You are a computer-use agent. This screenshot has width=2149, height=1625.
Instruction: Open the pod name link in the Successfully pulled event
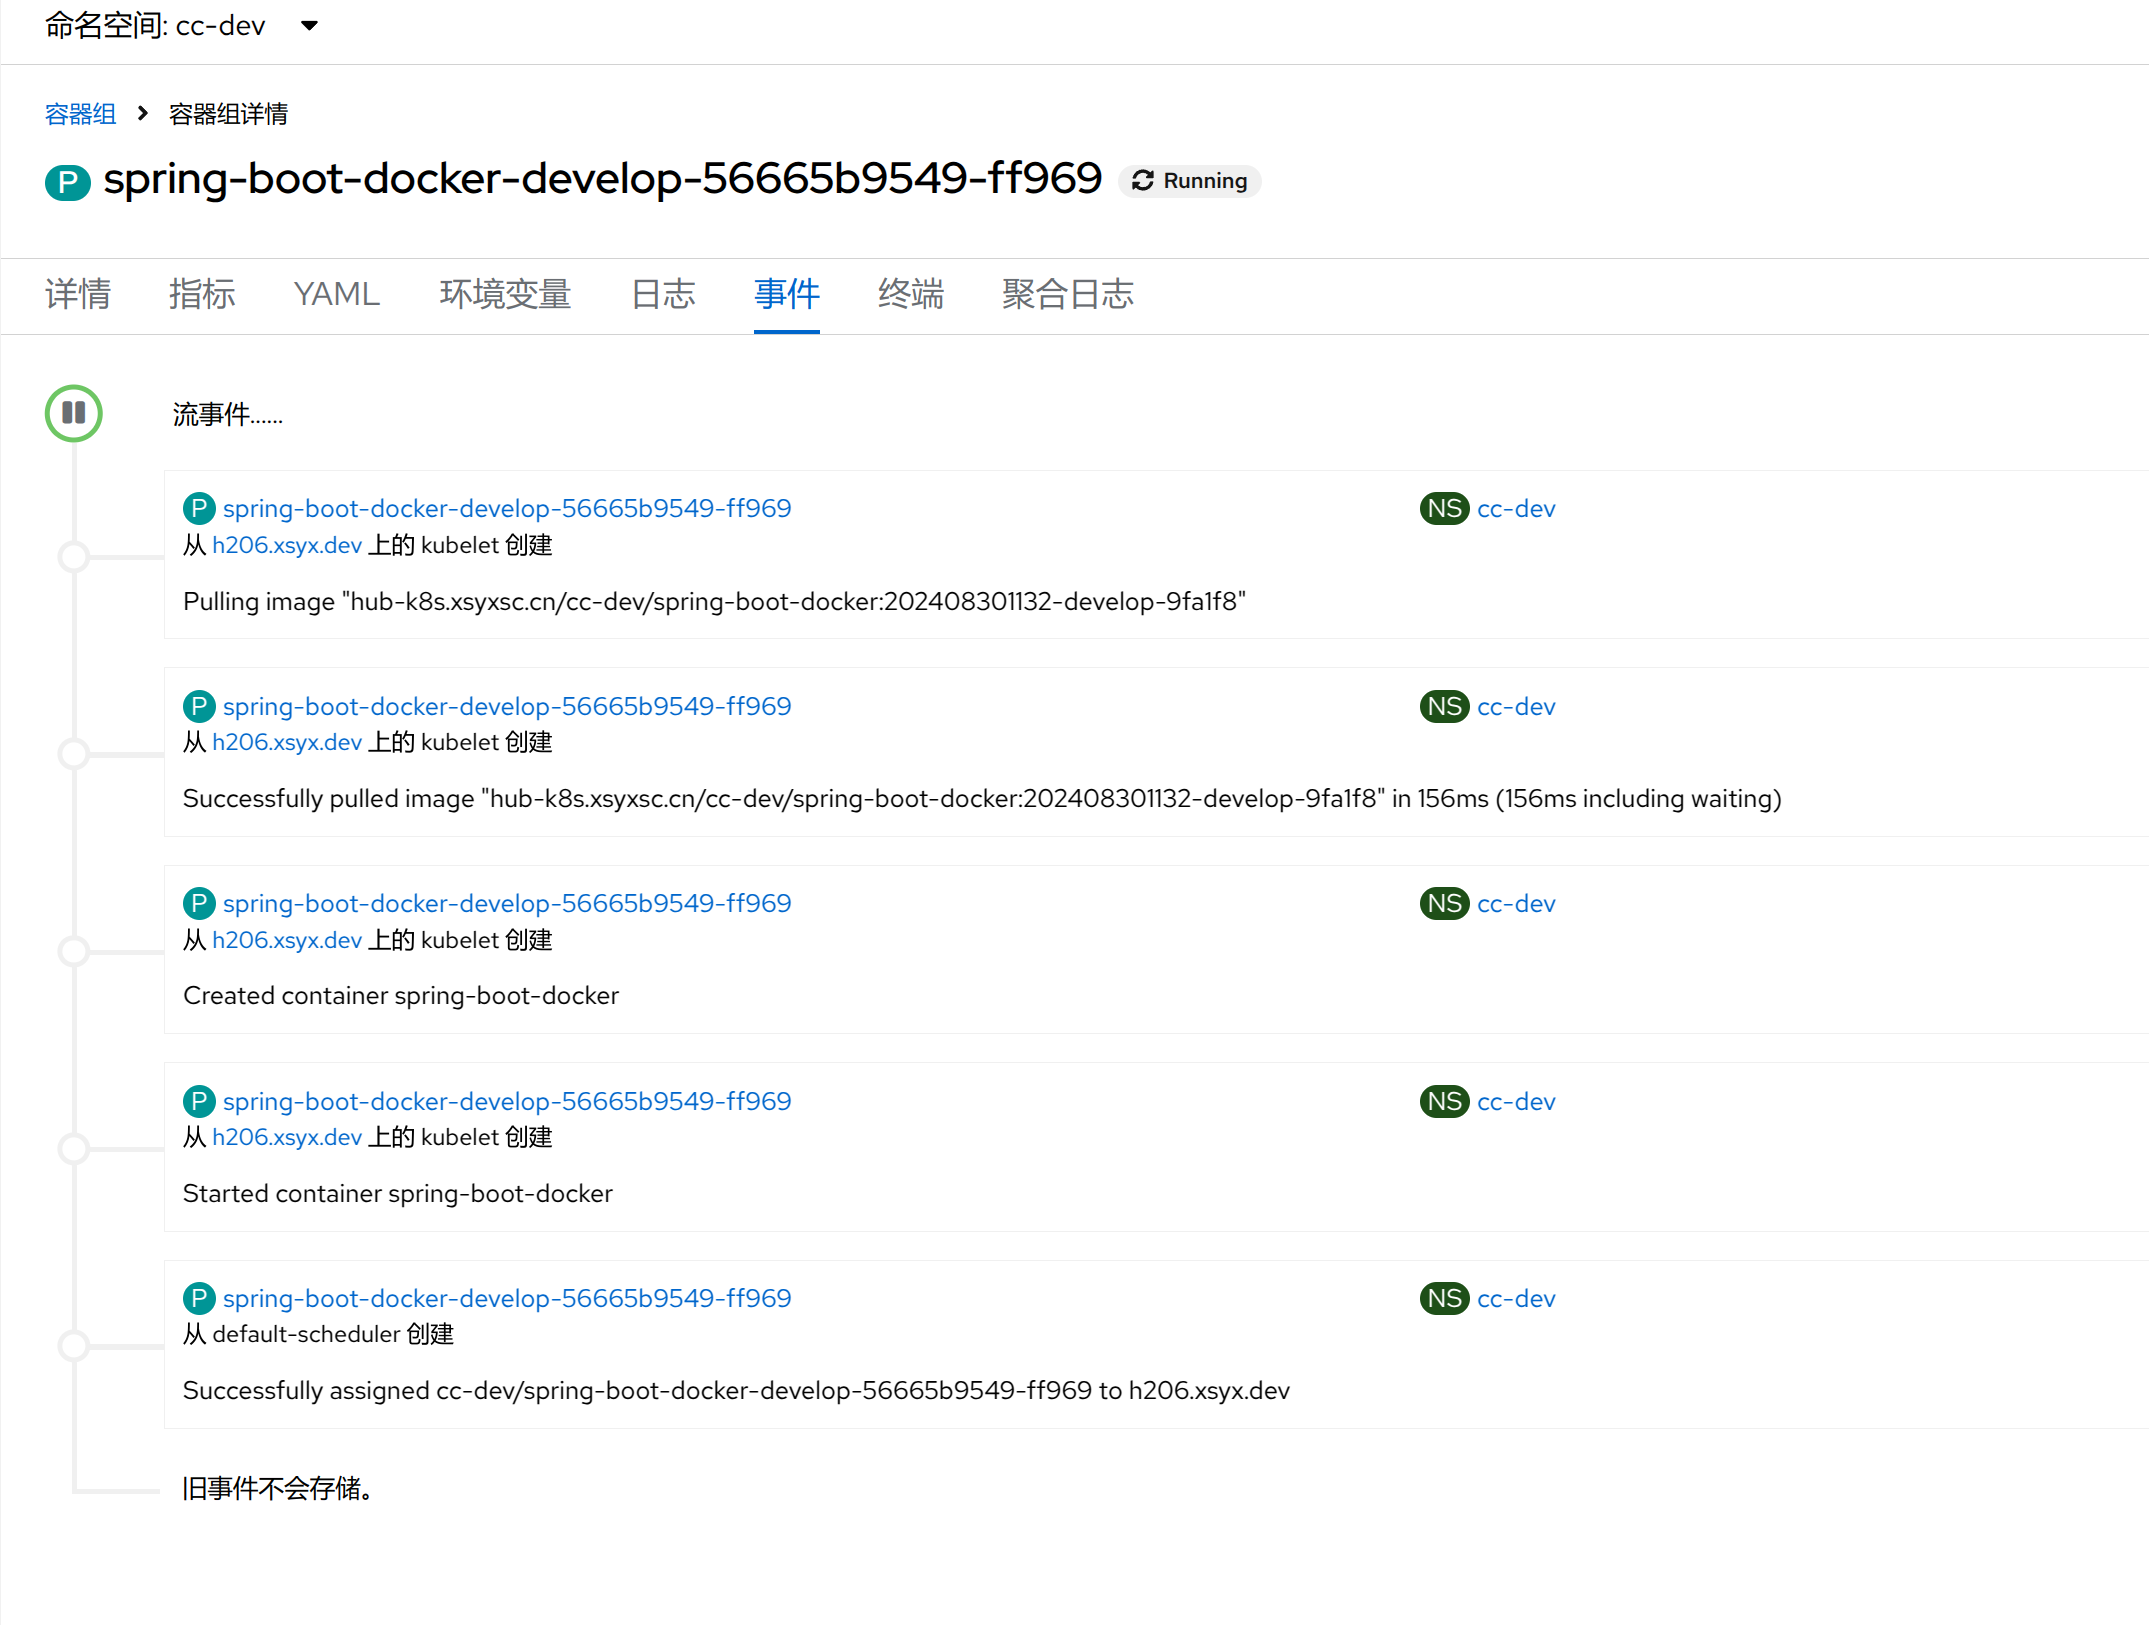pyautogui.click(x=506, y=707)
